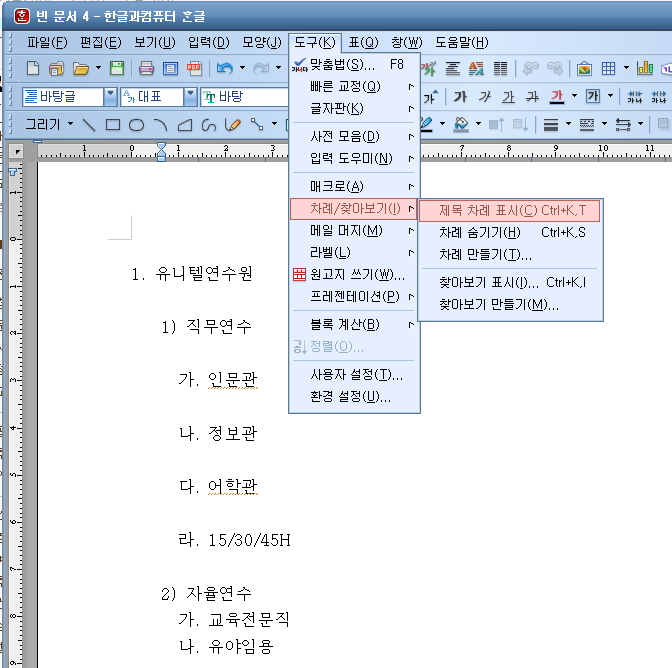Screen dimensions: 672x668
Task: Open the multi-column layout icon
Action: coord(500,69)
